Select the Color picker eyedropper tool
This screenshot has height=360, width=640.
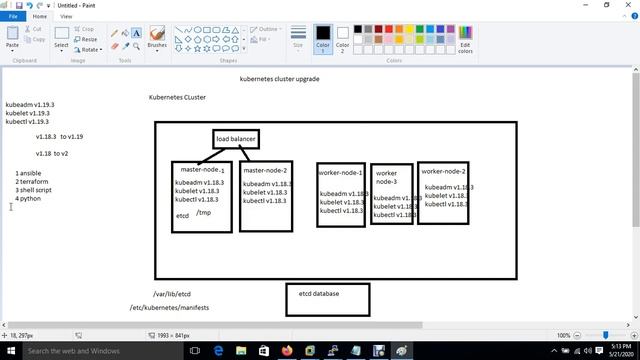125,46
